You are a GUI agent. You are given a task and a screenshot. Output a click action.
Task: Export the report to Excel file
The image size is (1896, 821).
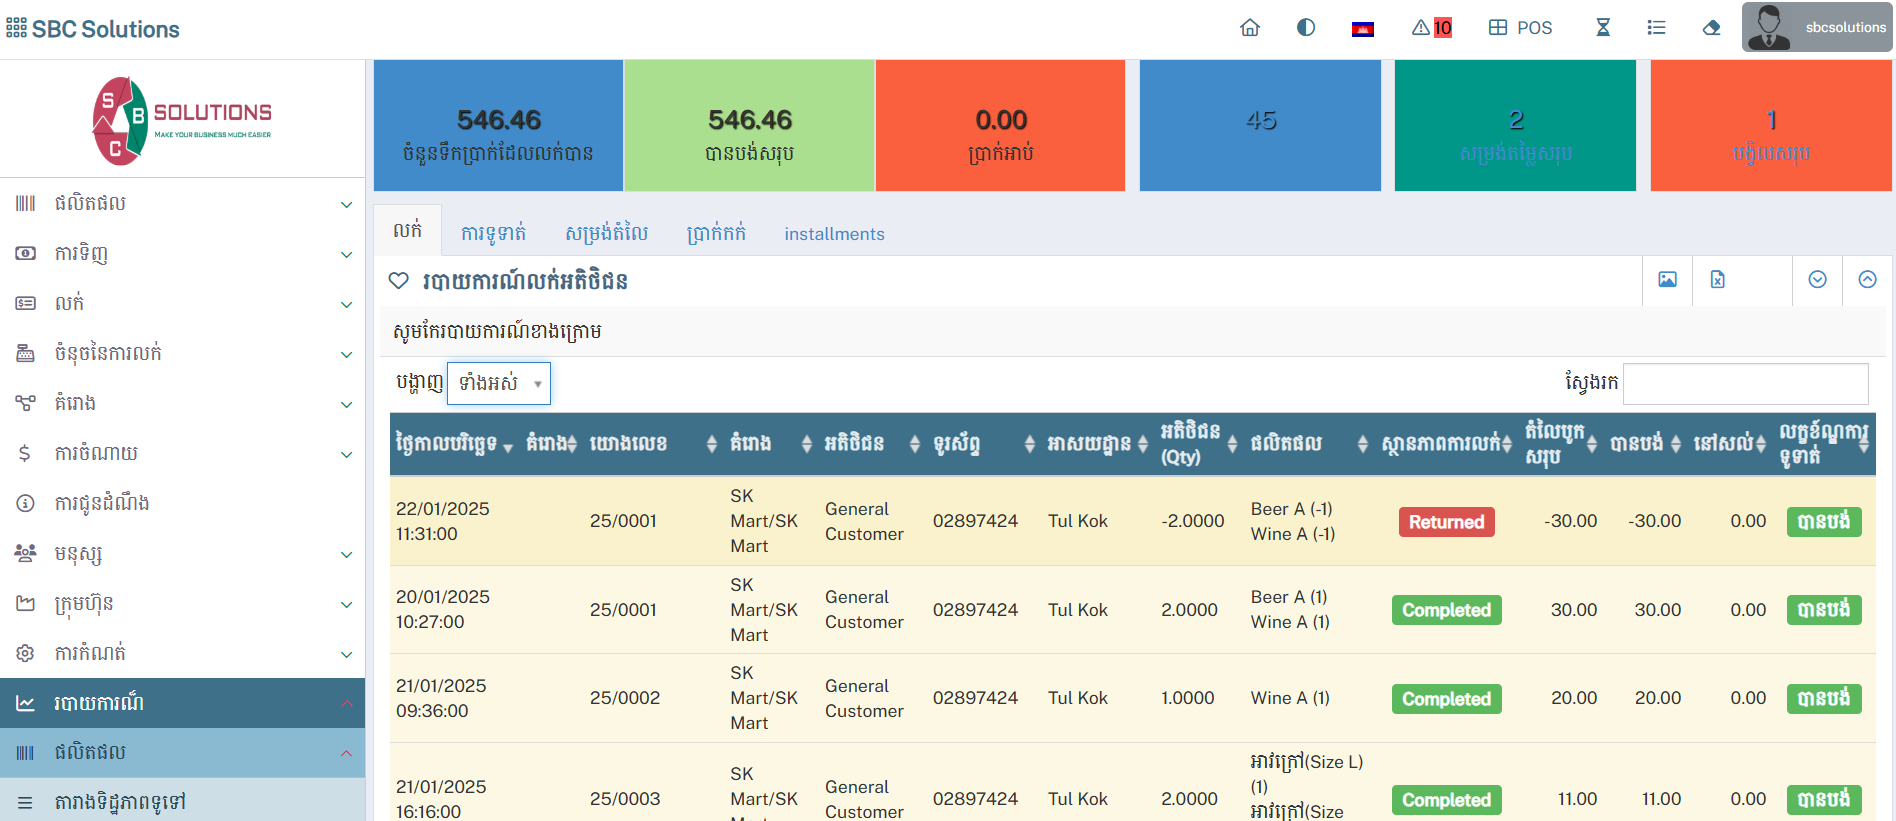pos(1717,280)
